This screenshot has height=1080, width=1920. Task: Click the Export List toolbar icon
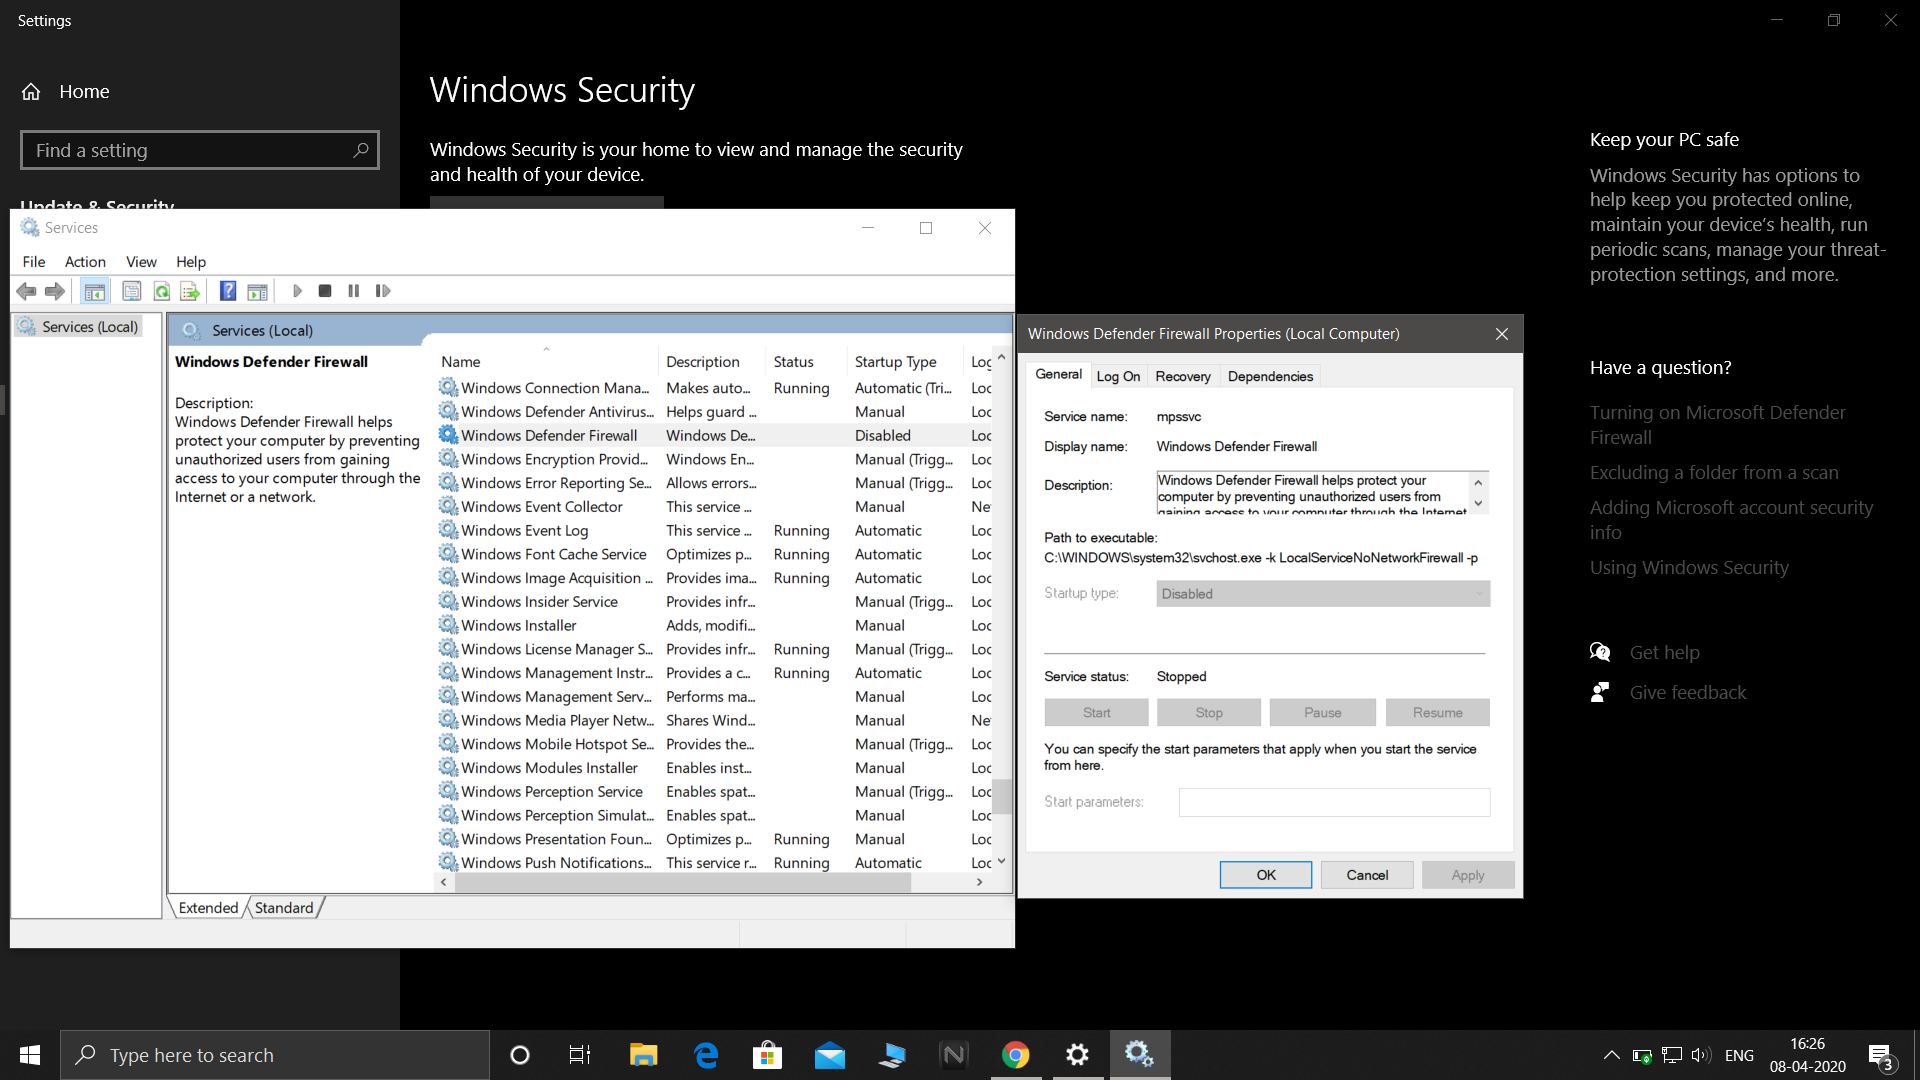pos(190,291)
